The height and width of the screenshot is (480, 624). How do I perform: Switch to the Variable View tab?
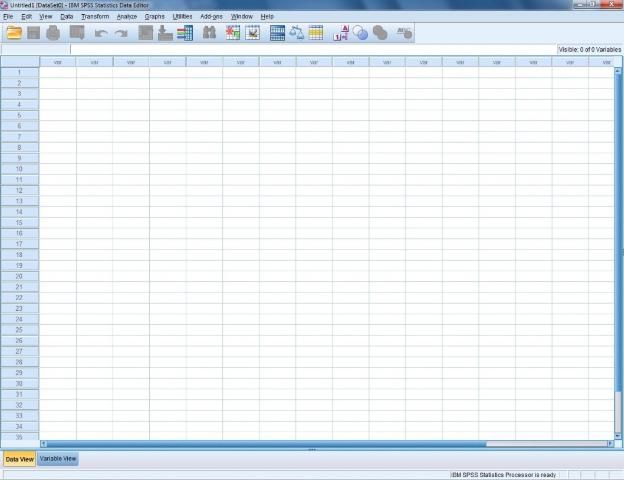pyautogui.click(x=58, y=459)
